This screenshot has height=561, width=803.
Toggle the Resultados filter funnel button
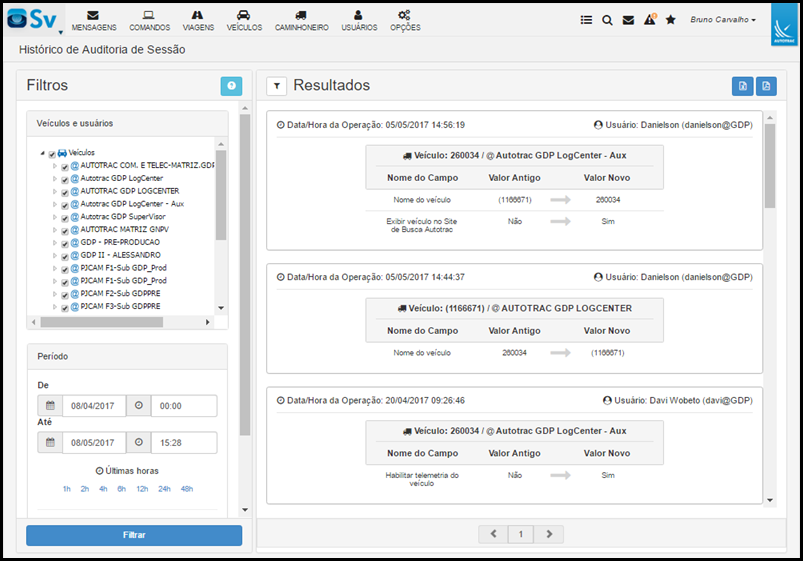point(277,86)
